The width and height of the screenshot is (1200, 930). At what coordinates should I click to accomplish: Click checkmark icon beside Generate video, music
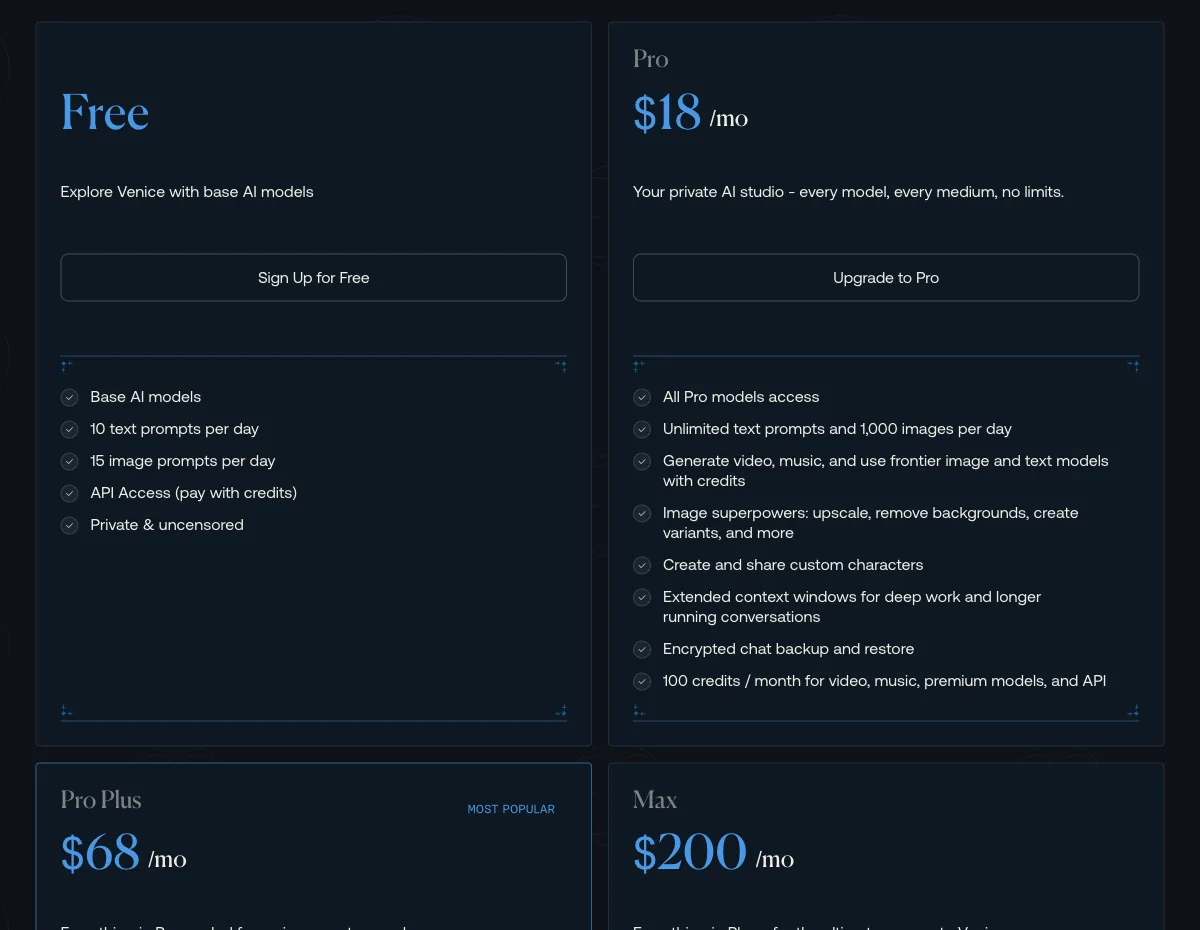pos(642,461)
